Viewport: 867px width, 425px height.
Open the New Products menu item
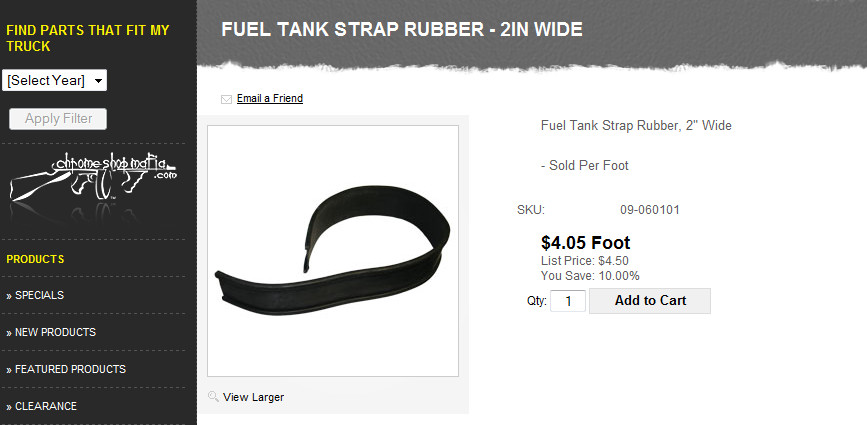click(x=51, y=332)
